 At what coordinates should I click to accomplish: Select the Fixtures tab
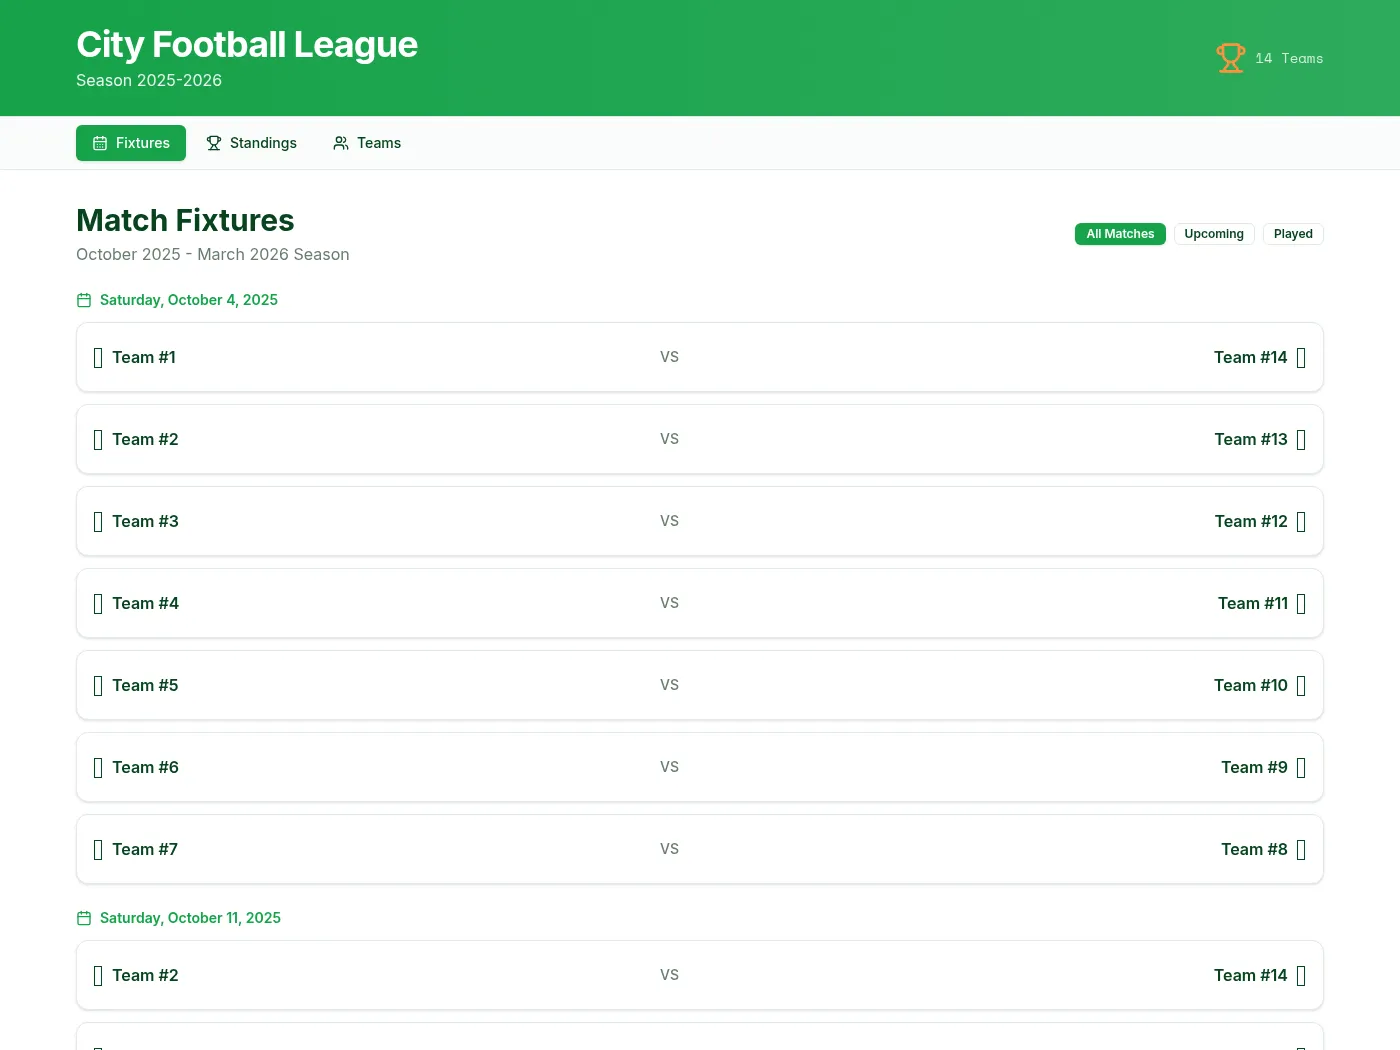131,143
